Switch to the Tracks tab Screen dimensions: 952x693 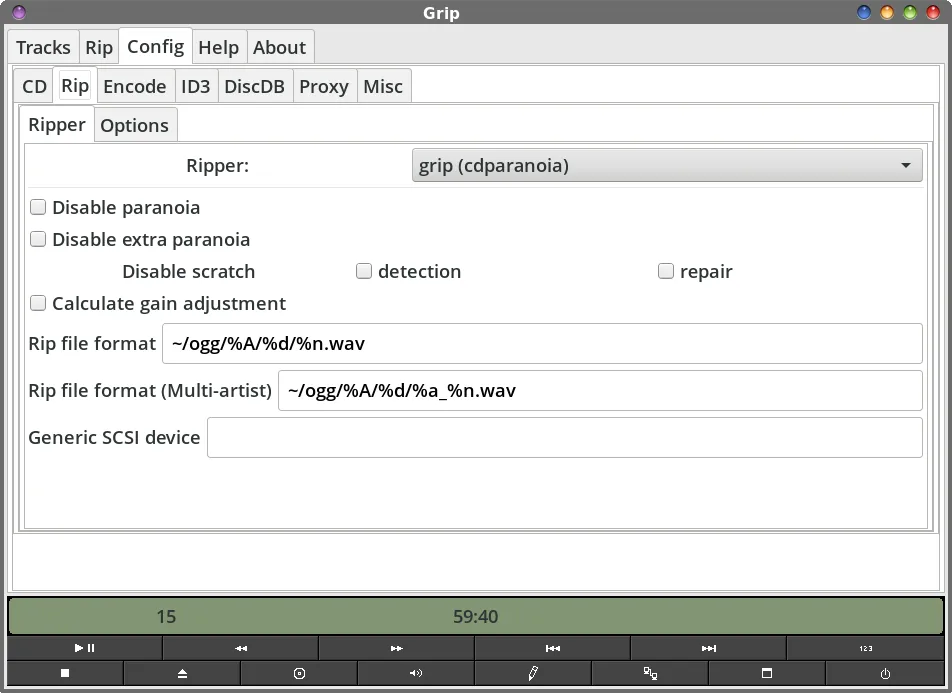tap(43, 47)
